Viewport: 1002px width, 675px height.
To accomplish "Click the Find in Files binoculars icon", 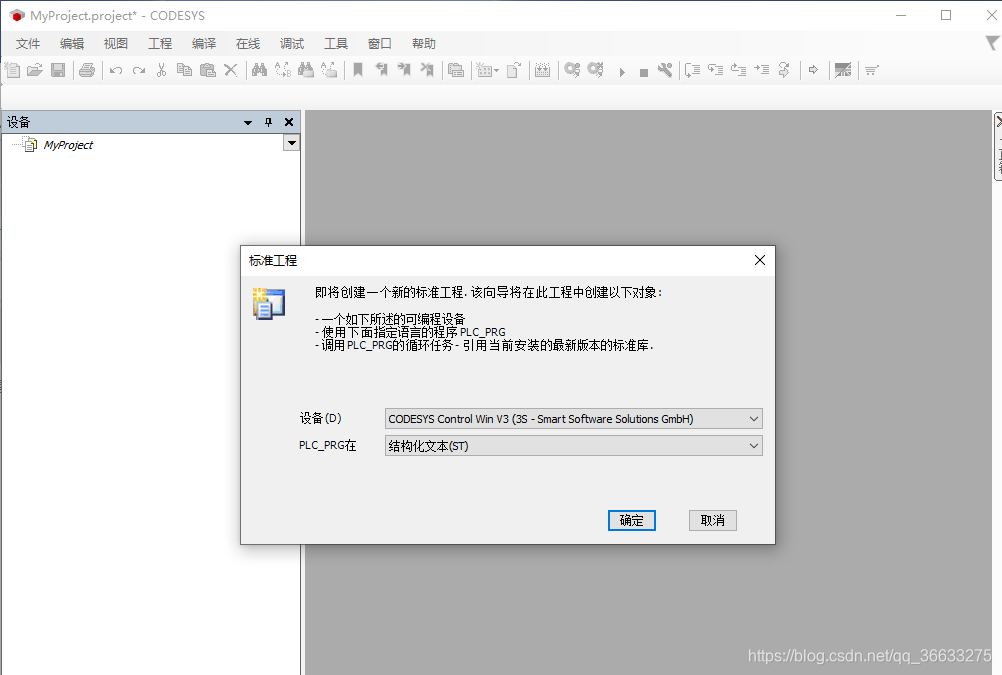I will pyautogui.click(x=306, y=70).
